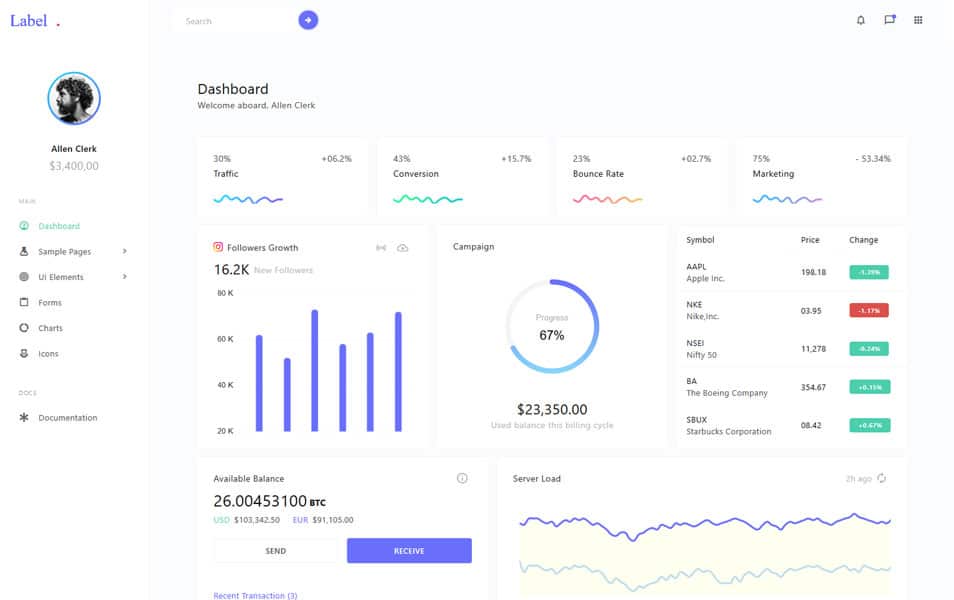Image resolution: width=954 pixels, height=600 pixels.
Task: Click the SEND button
Action: (275, 550)
